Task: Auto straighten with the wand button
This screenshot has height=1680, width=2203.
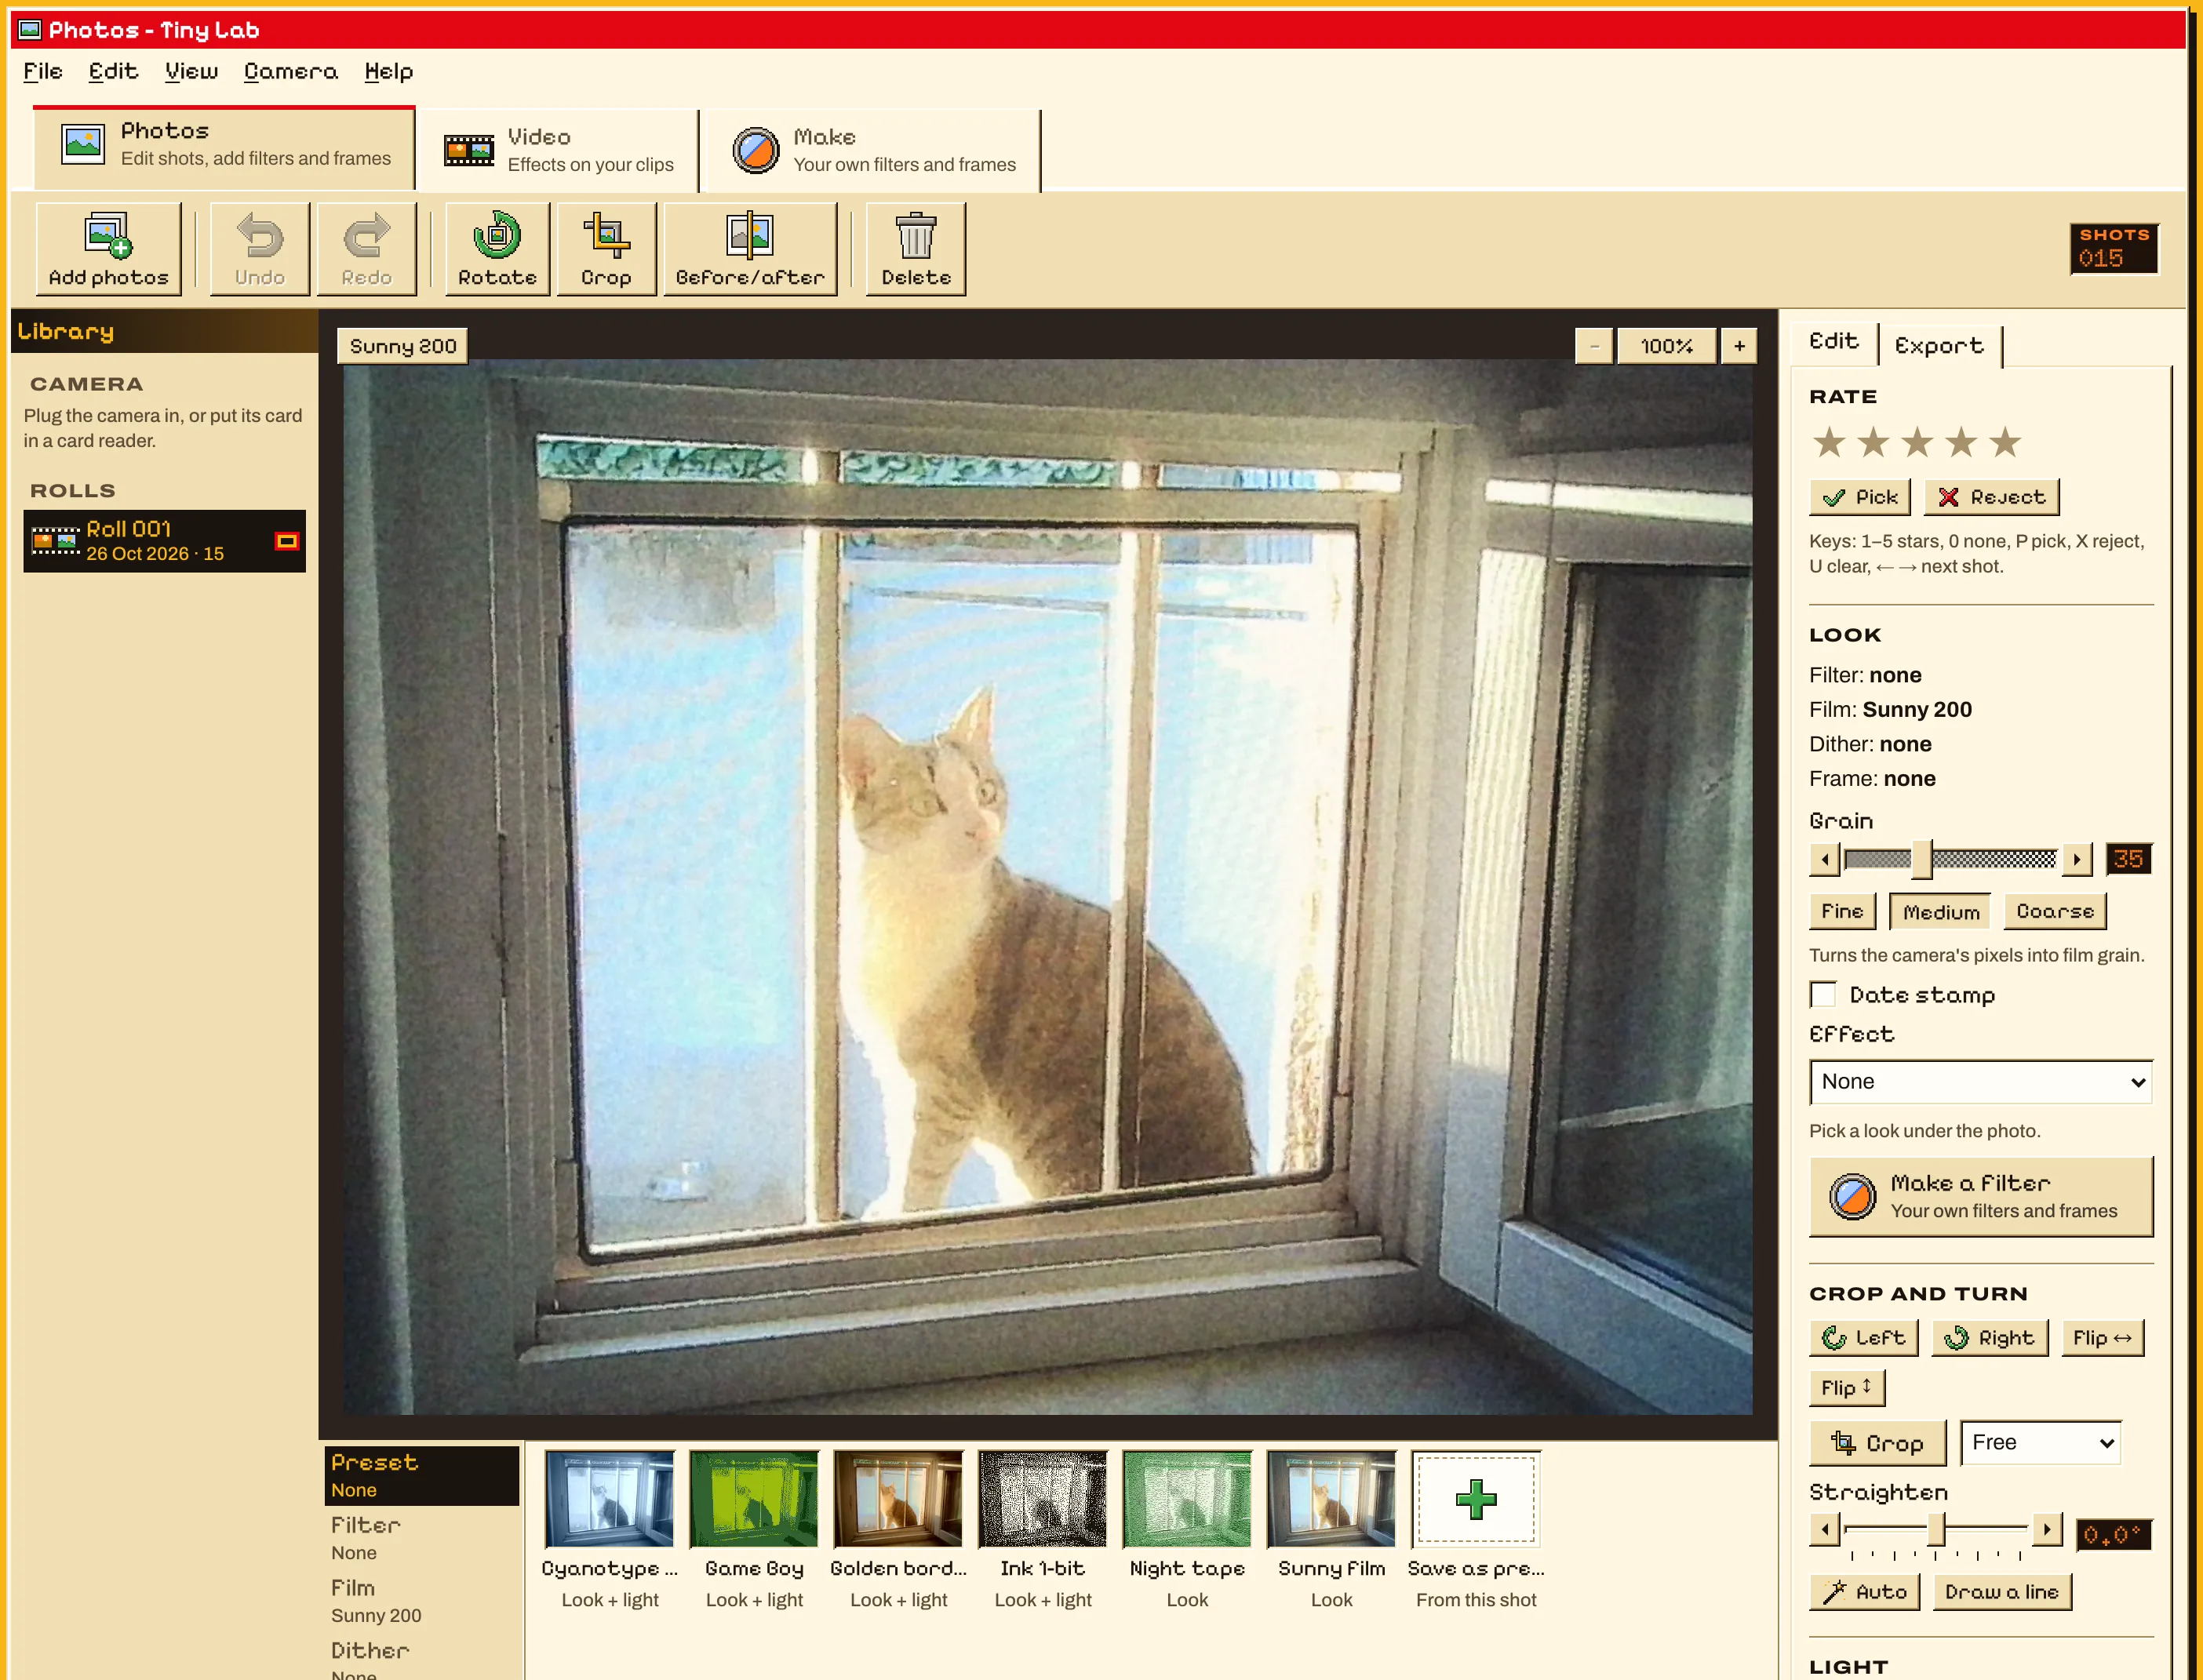Action: click(x=1865, y=1591)
